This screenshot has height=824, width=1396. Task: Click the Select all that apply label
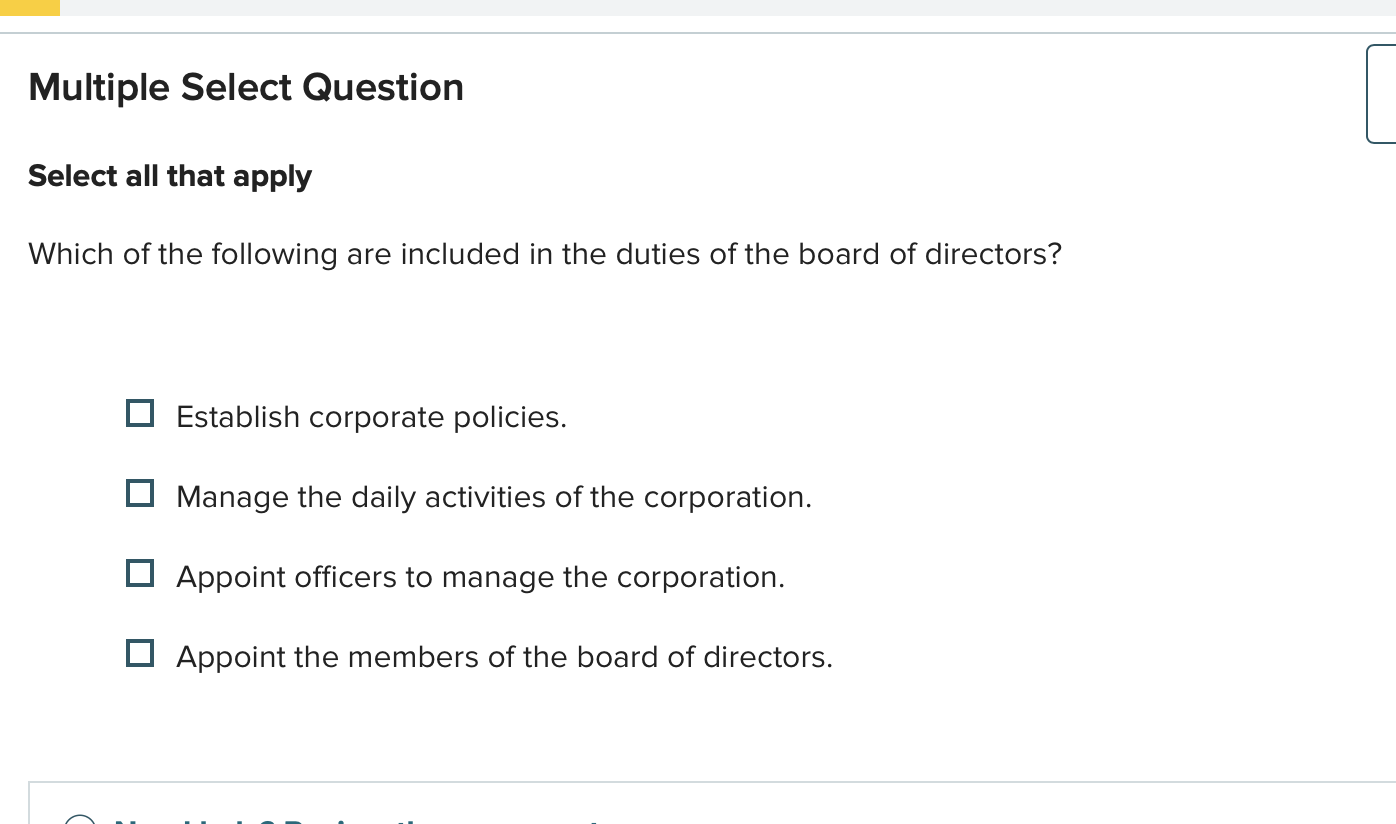[x=170, y=176]
